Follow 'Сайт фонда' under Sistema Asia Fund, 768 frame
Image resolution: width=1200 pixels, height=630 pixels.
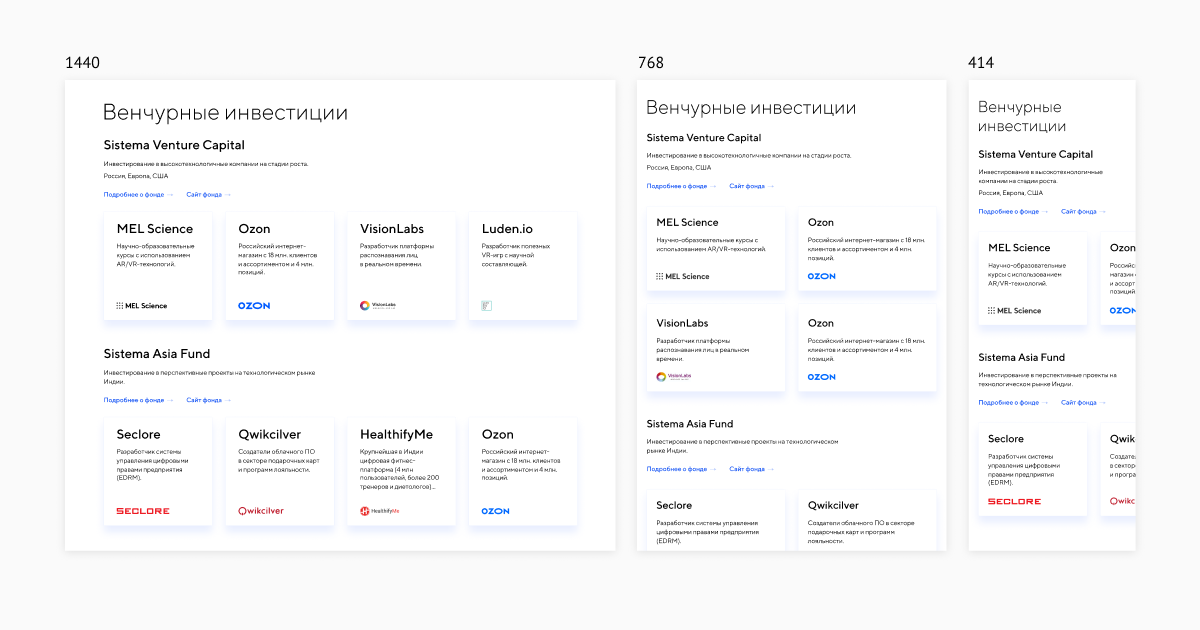pos(752,469)
